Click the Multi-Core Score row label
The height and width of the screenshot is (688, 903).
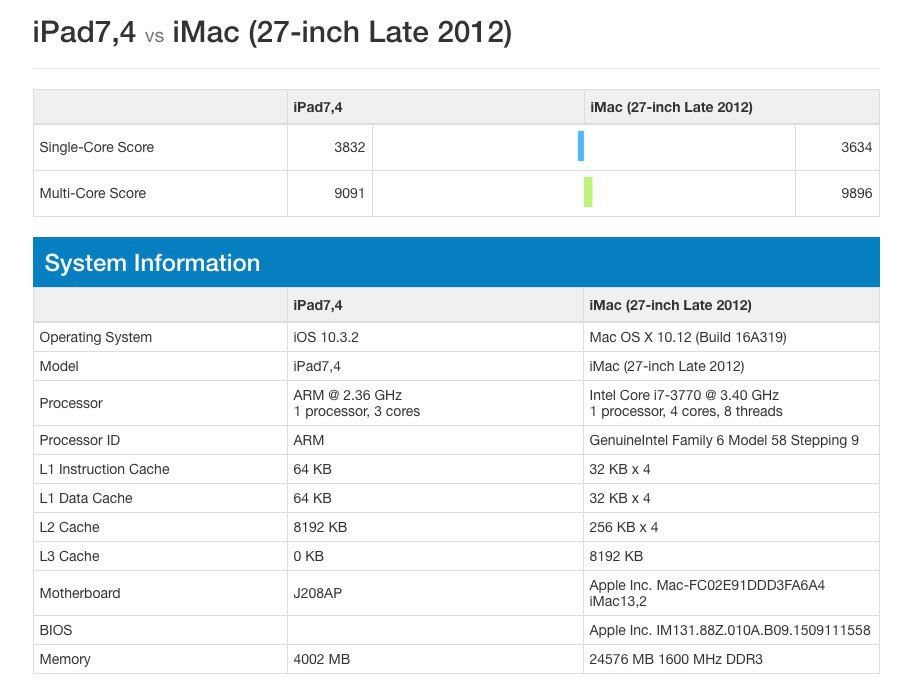pyautogui.click(x=92, y=193)
